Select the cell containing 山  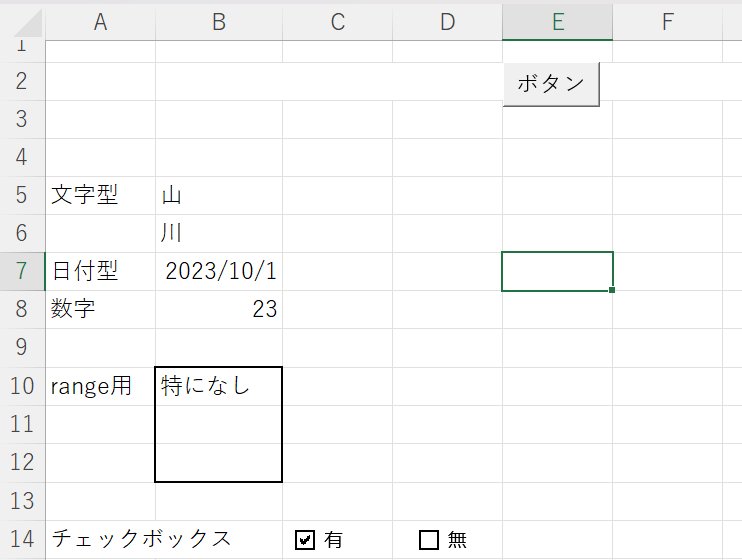click(x=219, y=195)
